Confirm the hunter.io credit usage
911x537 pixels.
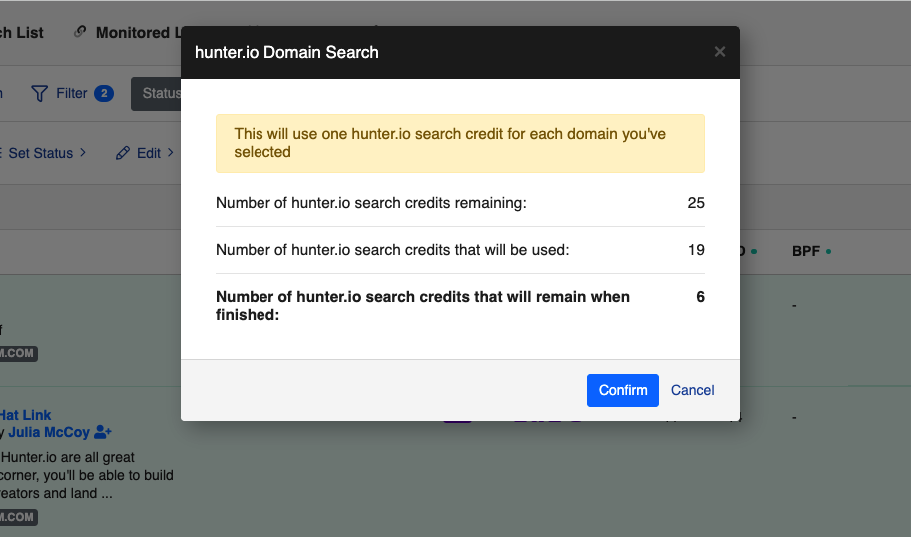622,390
